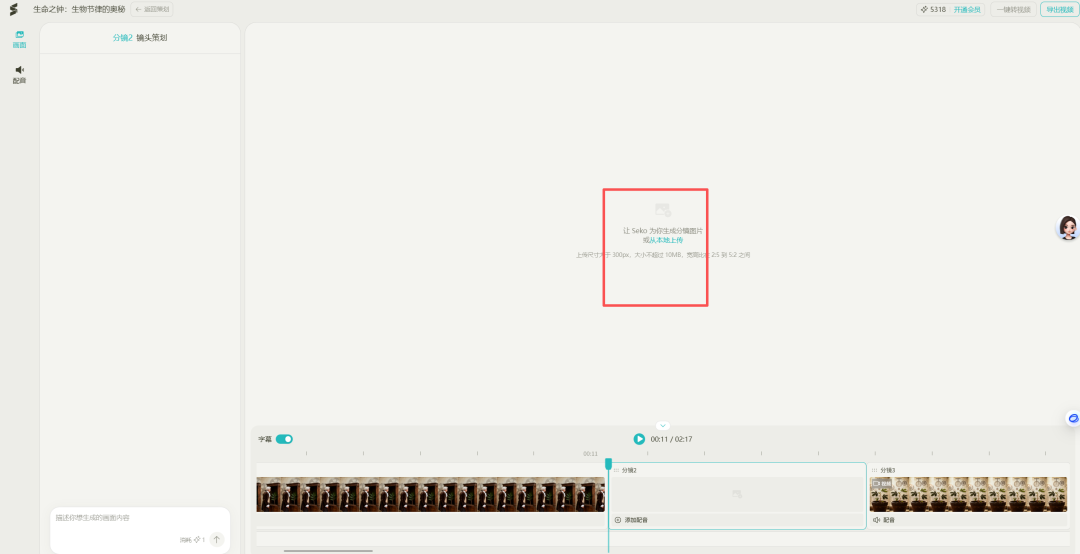Click the 从本地上传 upload link
This screenshot has width=1080, height=554.
click(x=666, y=240)
